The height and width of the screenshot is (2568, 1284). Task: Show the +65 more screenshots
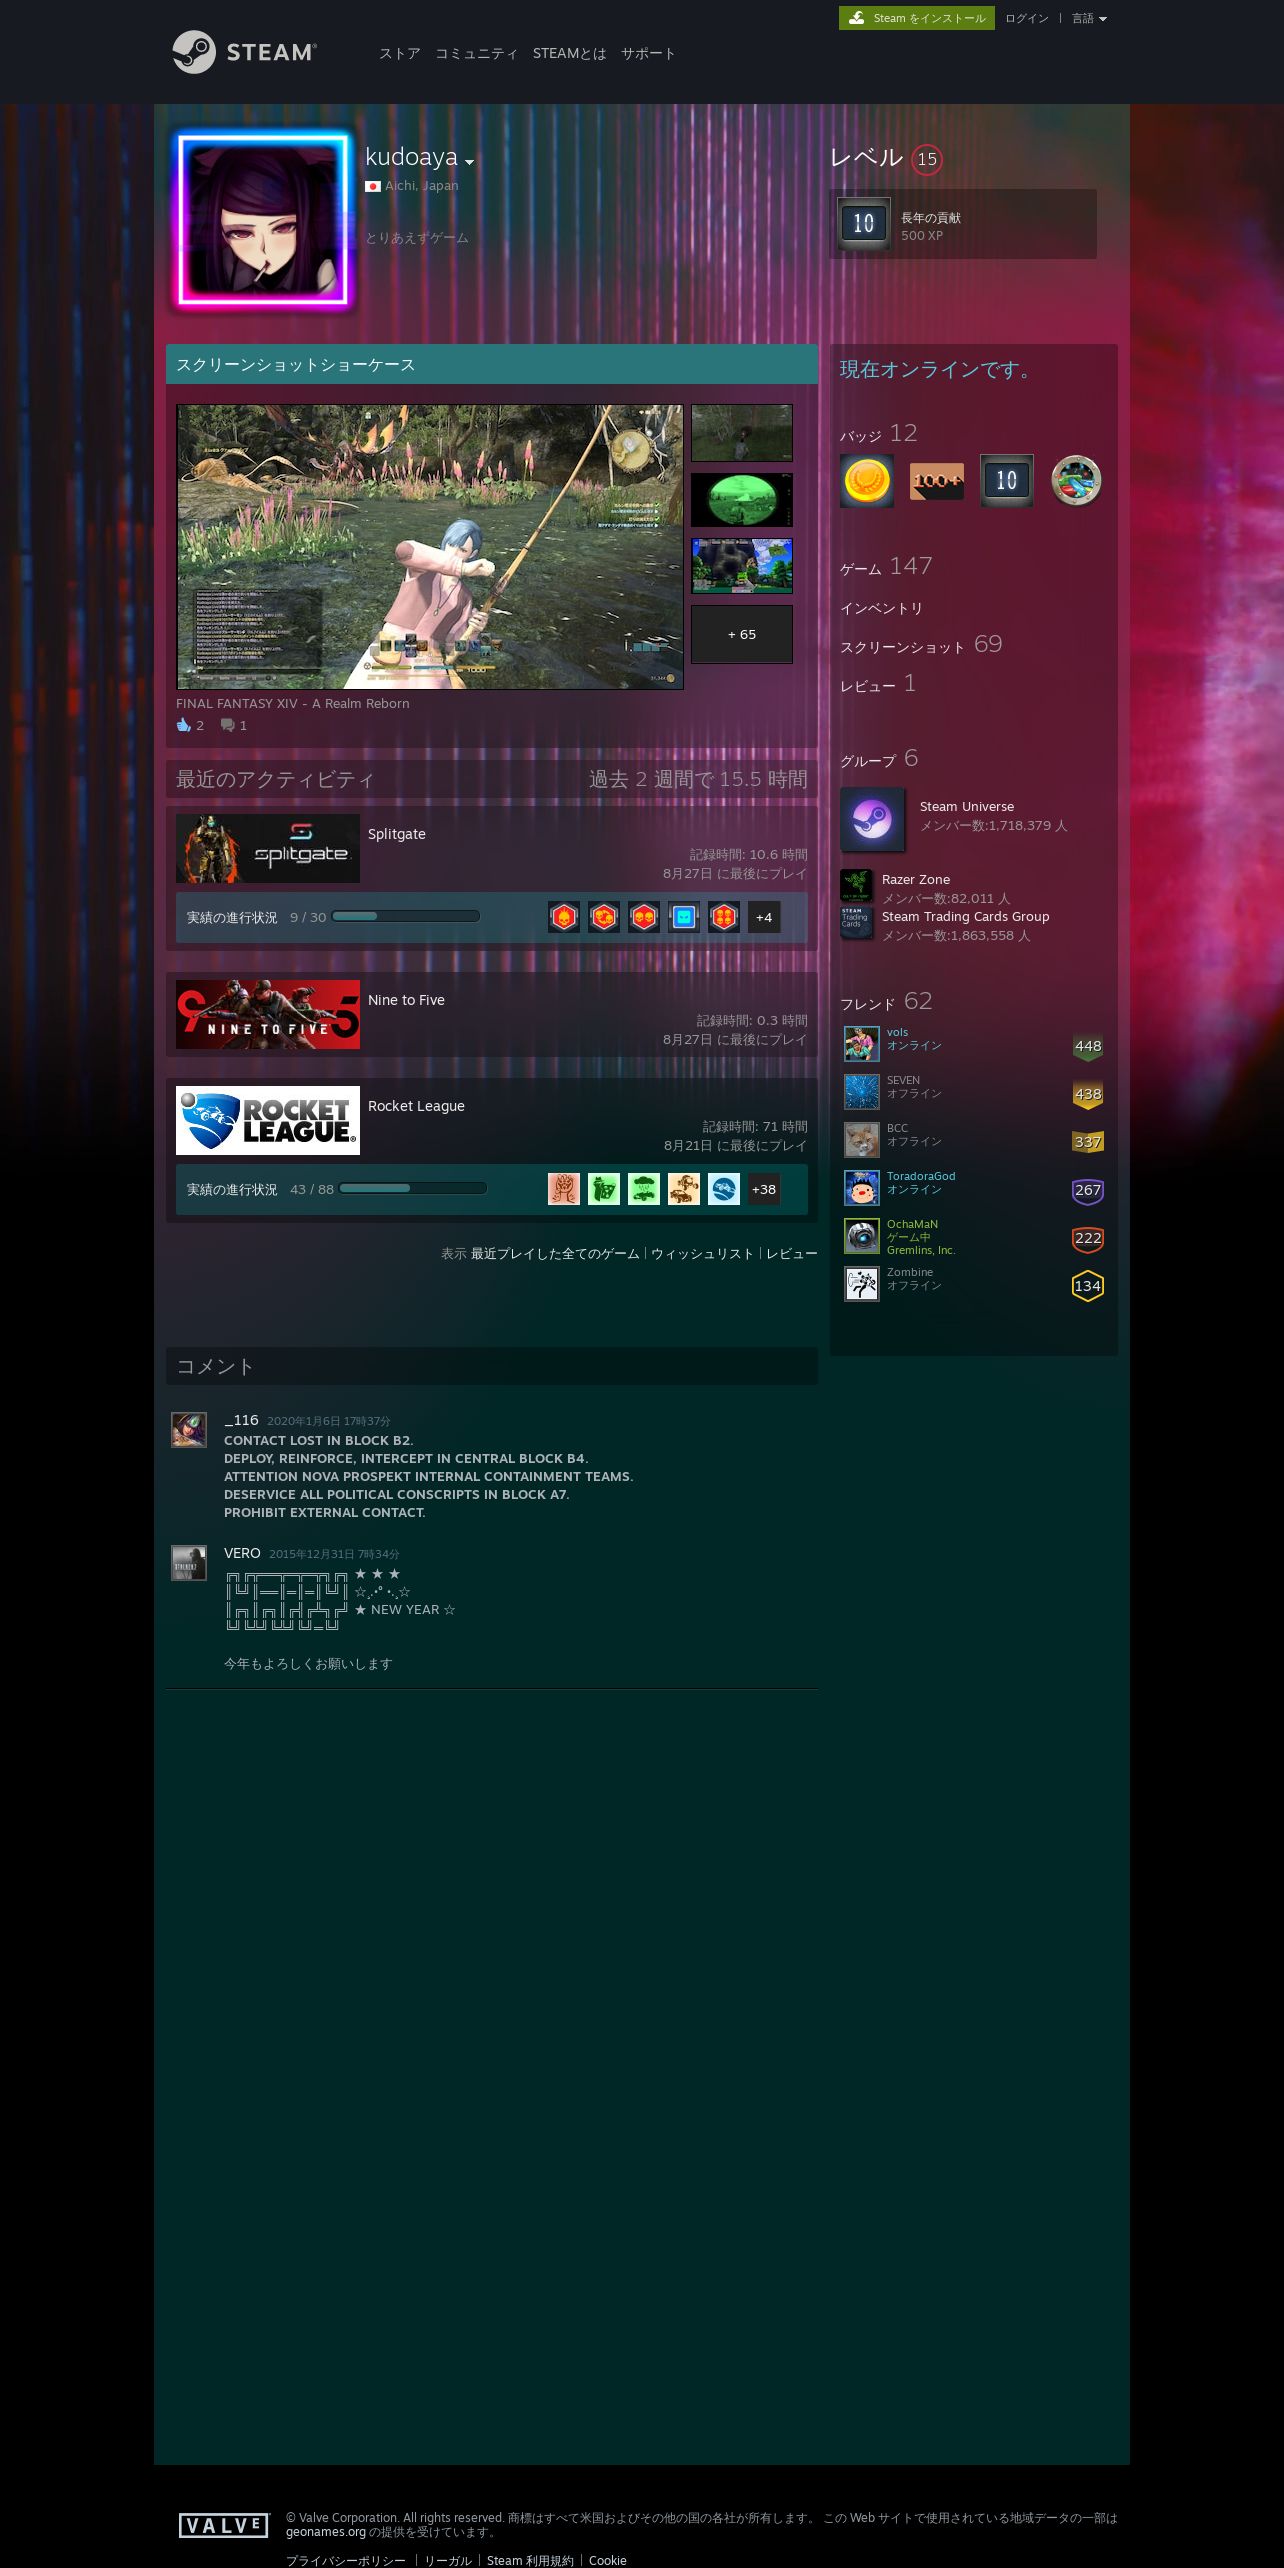point(742,634)
